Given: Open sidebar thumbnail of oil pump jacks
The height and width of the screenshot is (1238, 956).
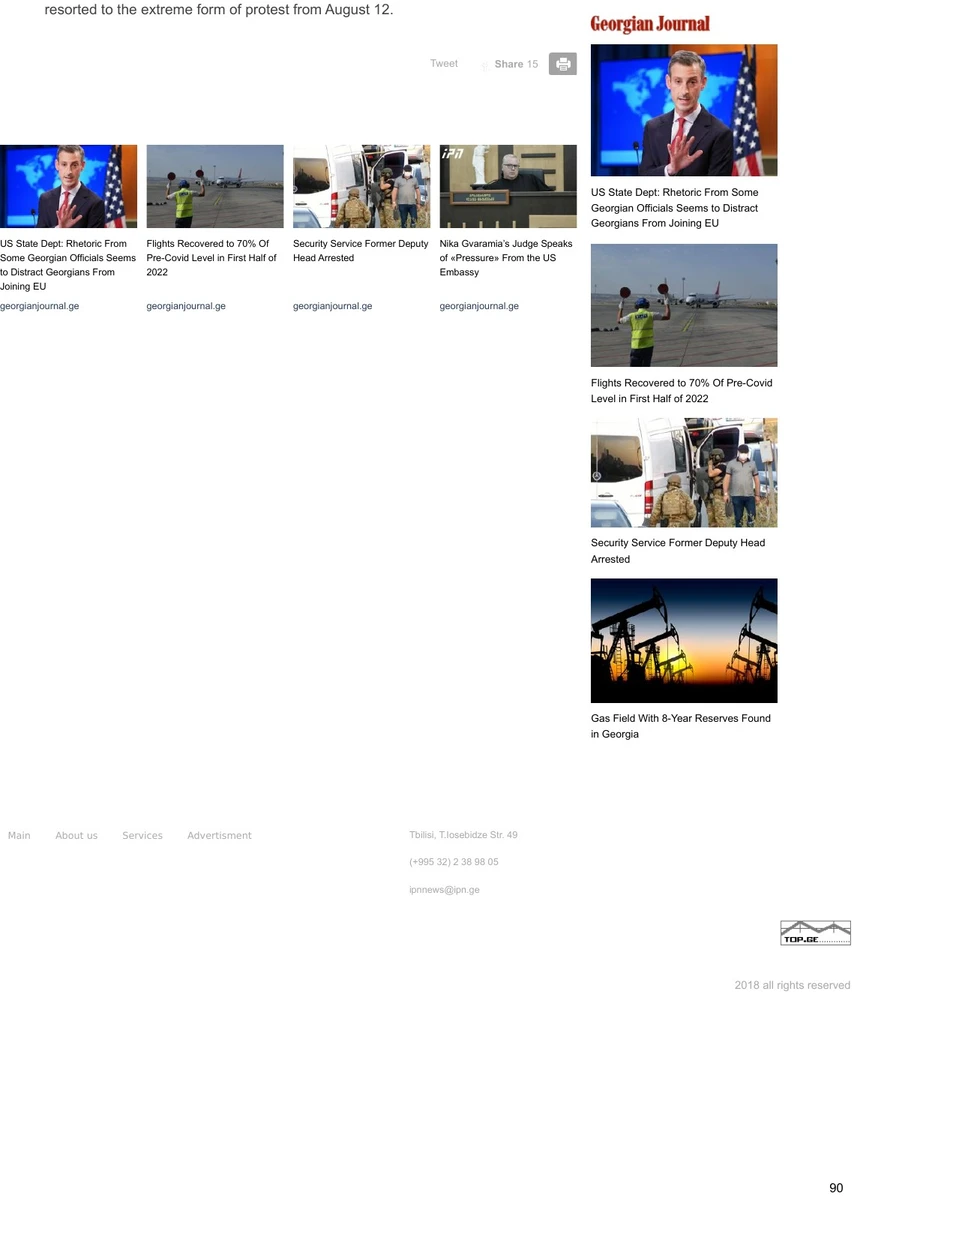Looking at the screenshot, I should [684, 641].
